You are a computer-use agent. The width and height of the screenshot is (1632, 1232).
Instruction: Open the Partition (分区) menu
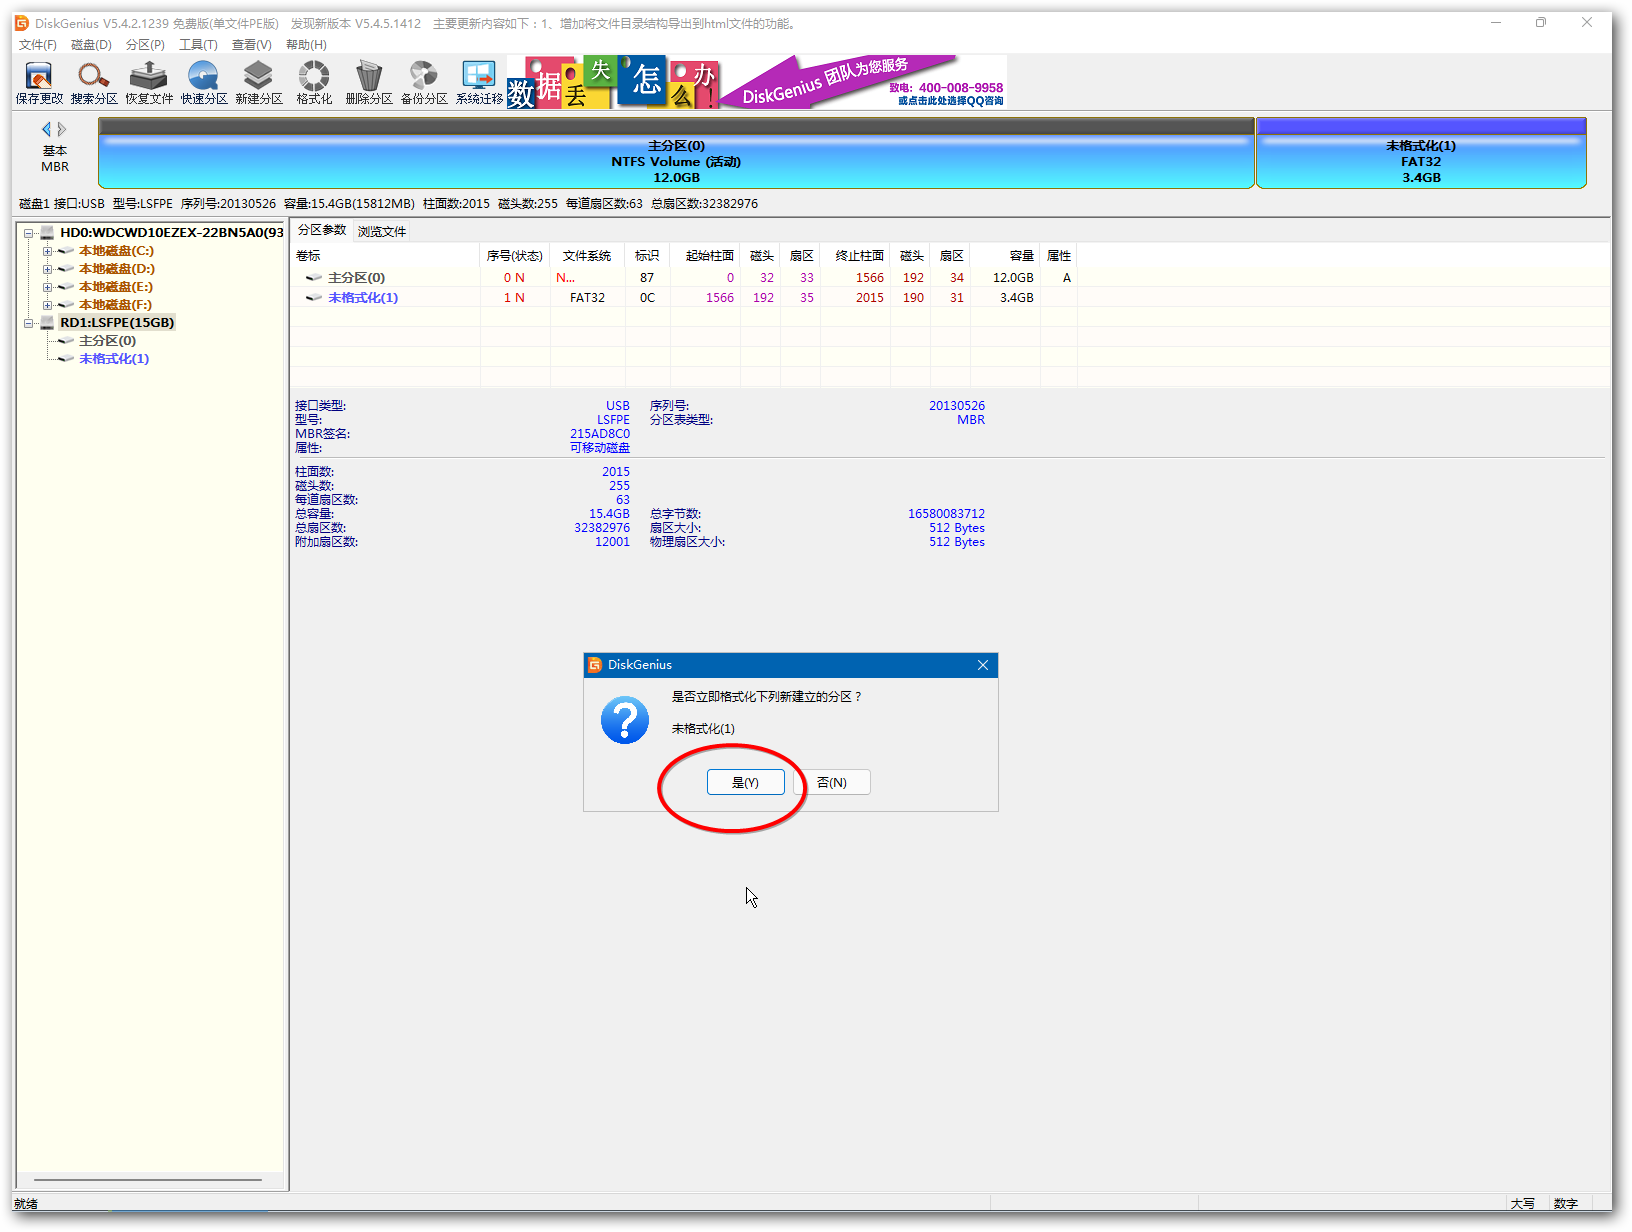[145, 45]
